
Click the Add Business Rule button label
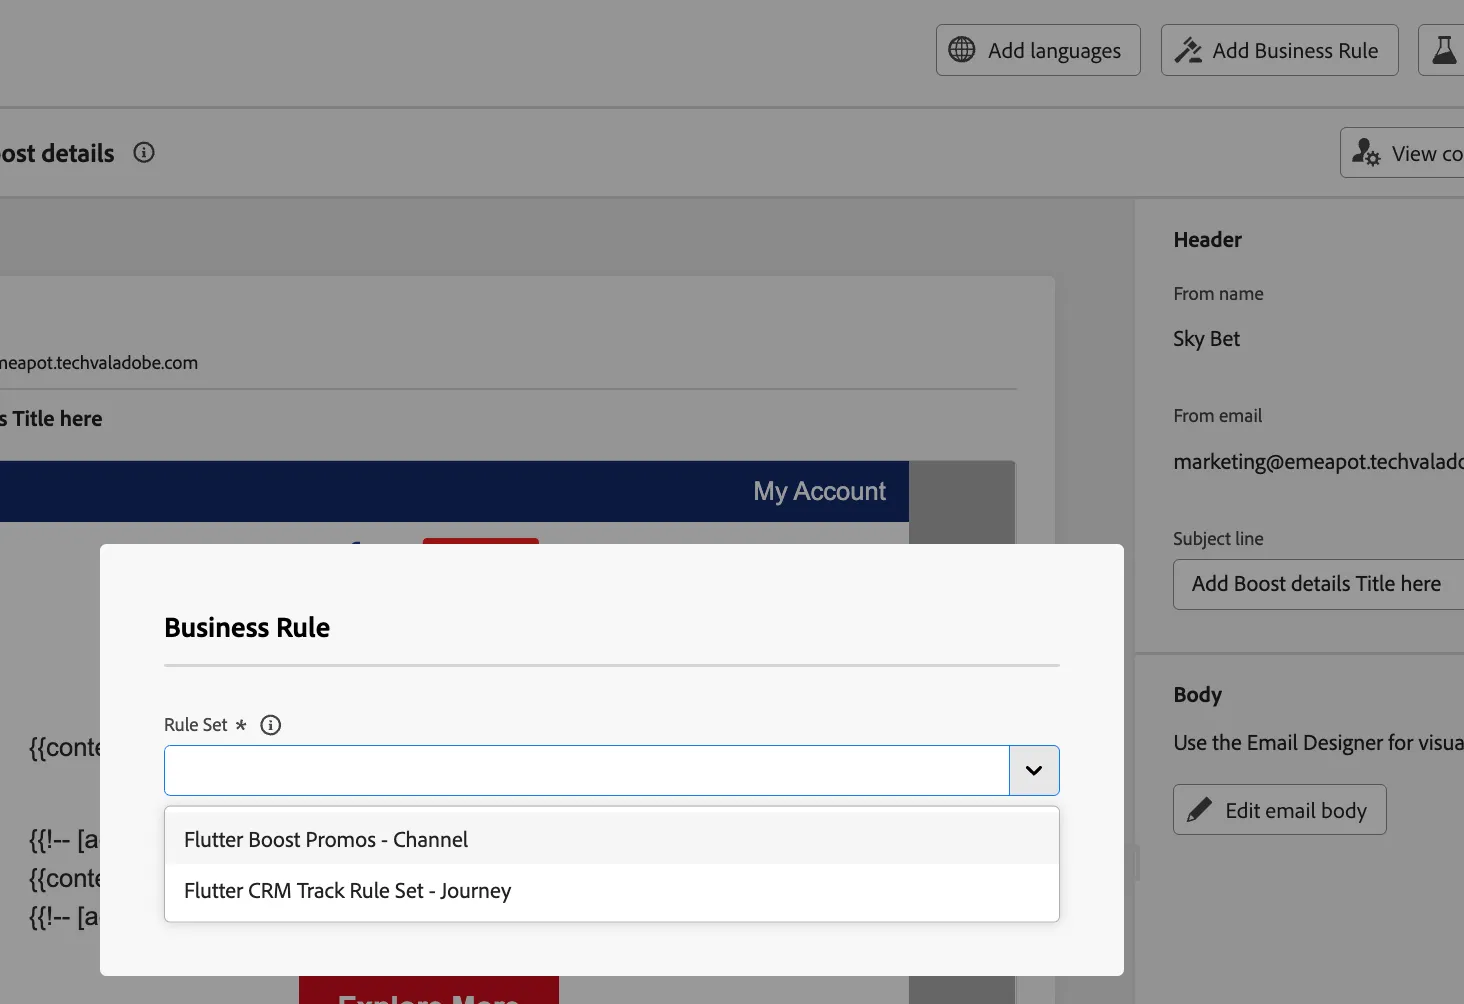1295,50
